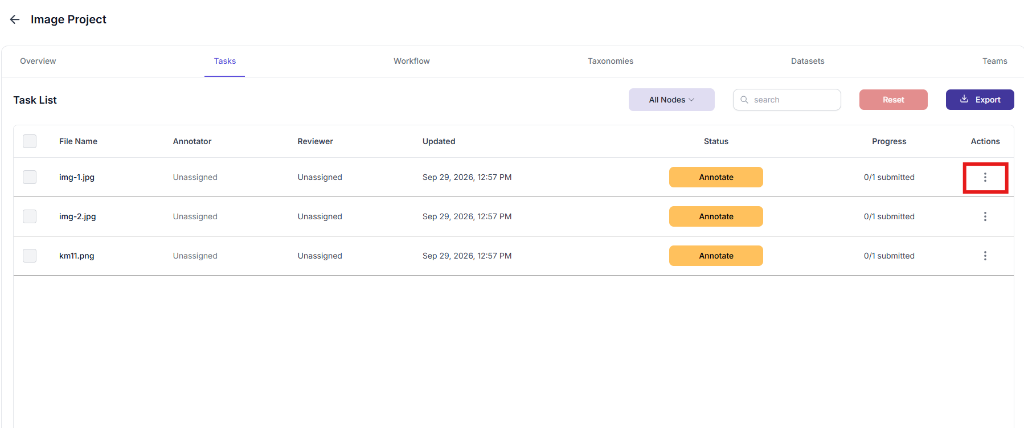Click the km11.png file name
This screenshot has width=1024, height=428.
(x=76, y=256)
